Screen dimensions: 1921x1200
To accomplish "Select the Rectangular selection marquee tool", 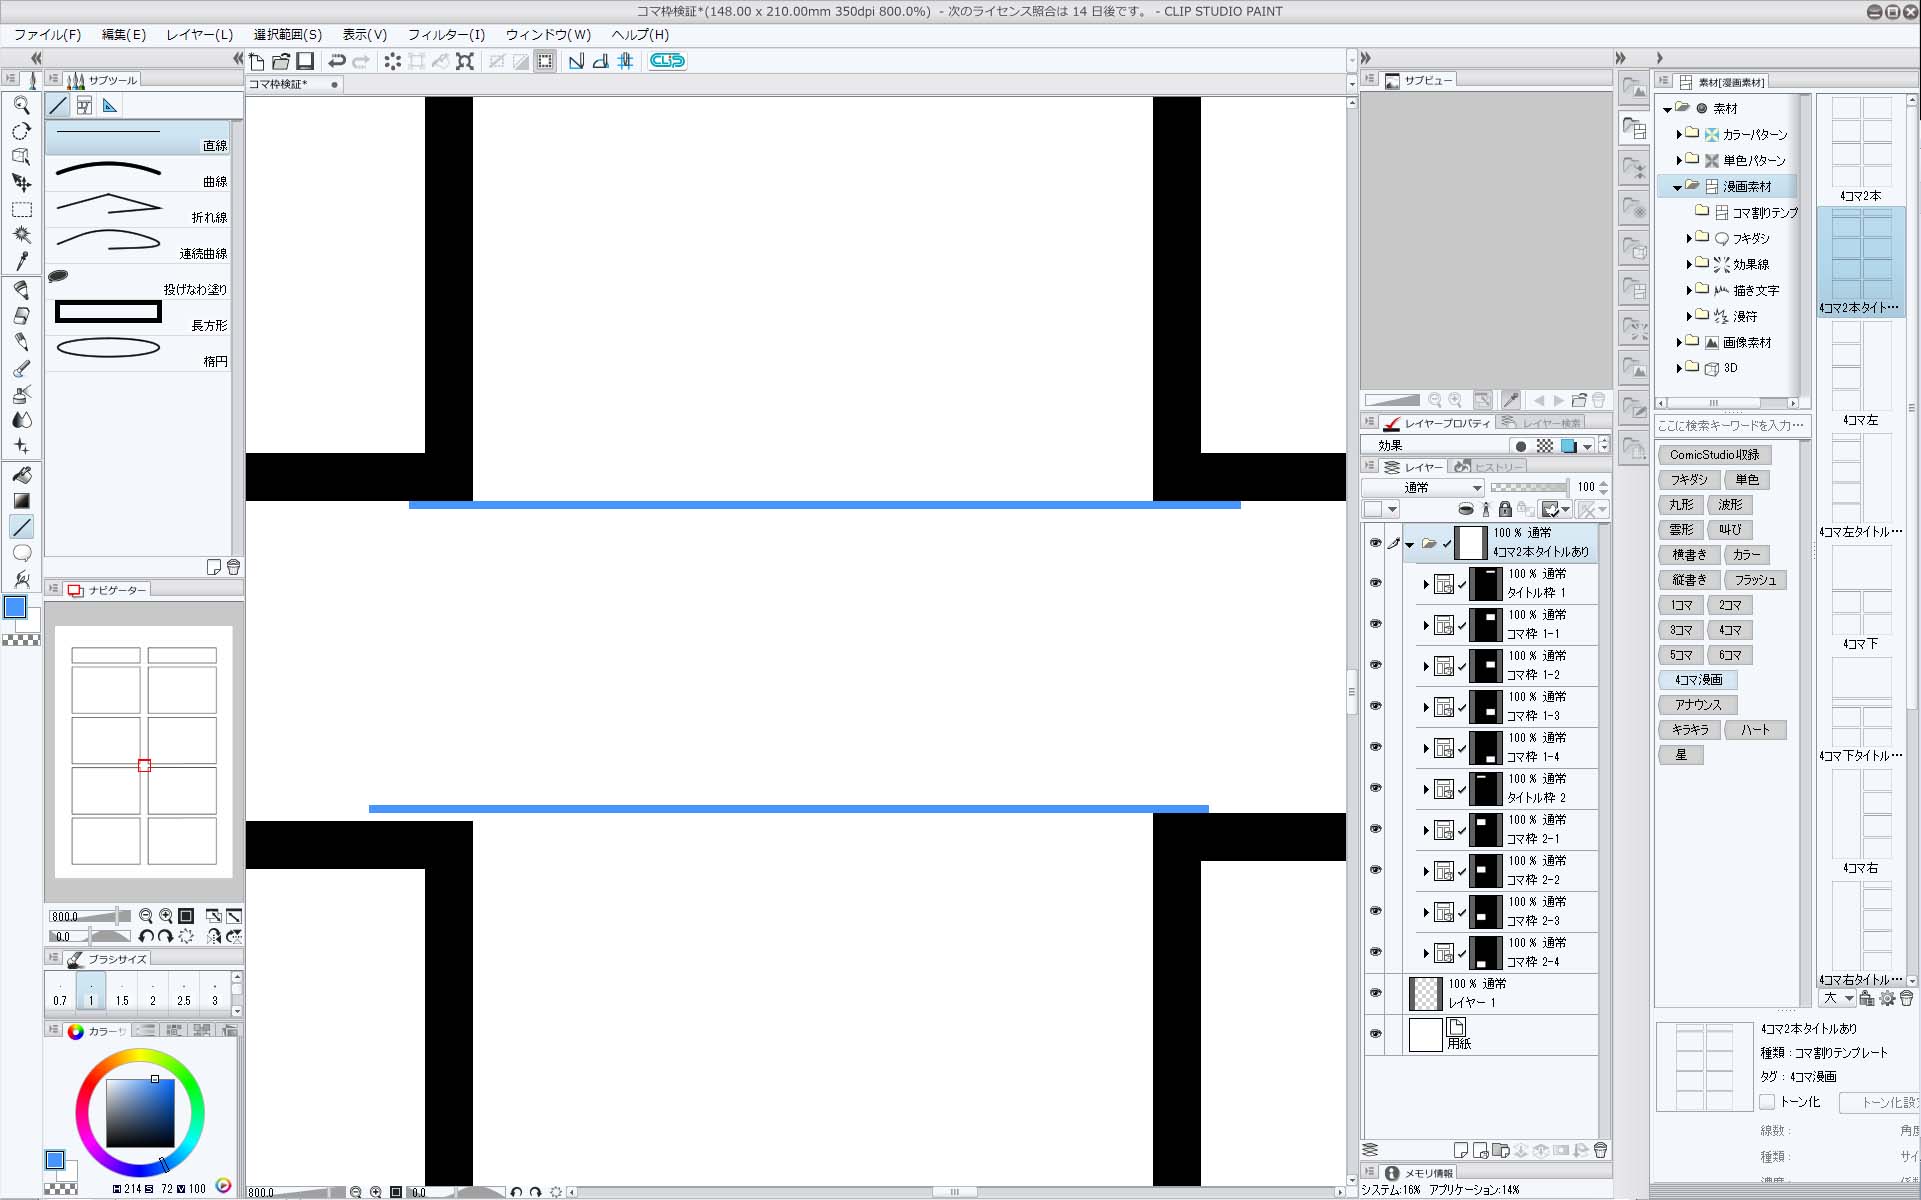I will point(21,209).
